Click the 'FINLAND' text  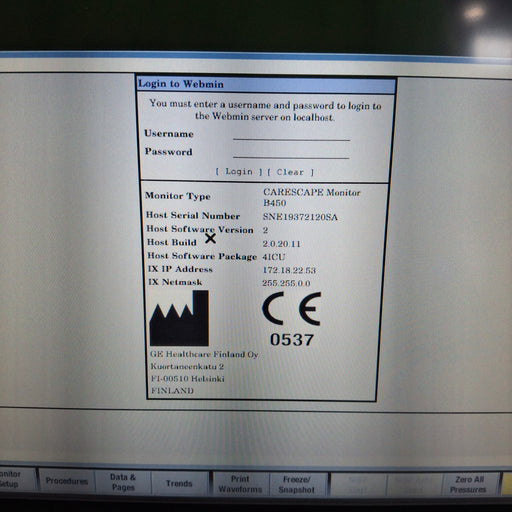(172, 391)
